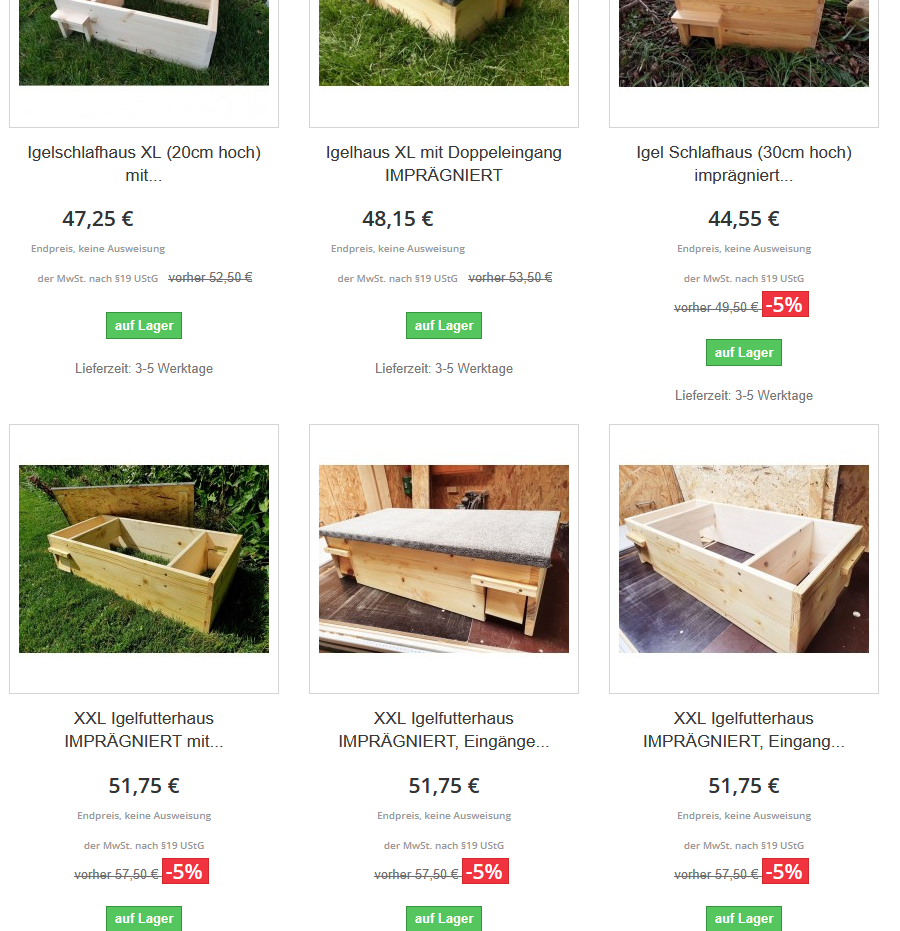
Task: Click the Igel Schlafhaus 30cm thumbnail in top row
Action: click(744, 43)
